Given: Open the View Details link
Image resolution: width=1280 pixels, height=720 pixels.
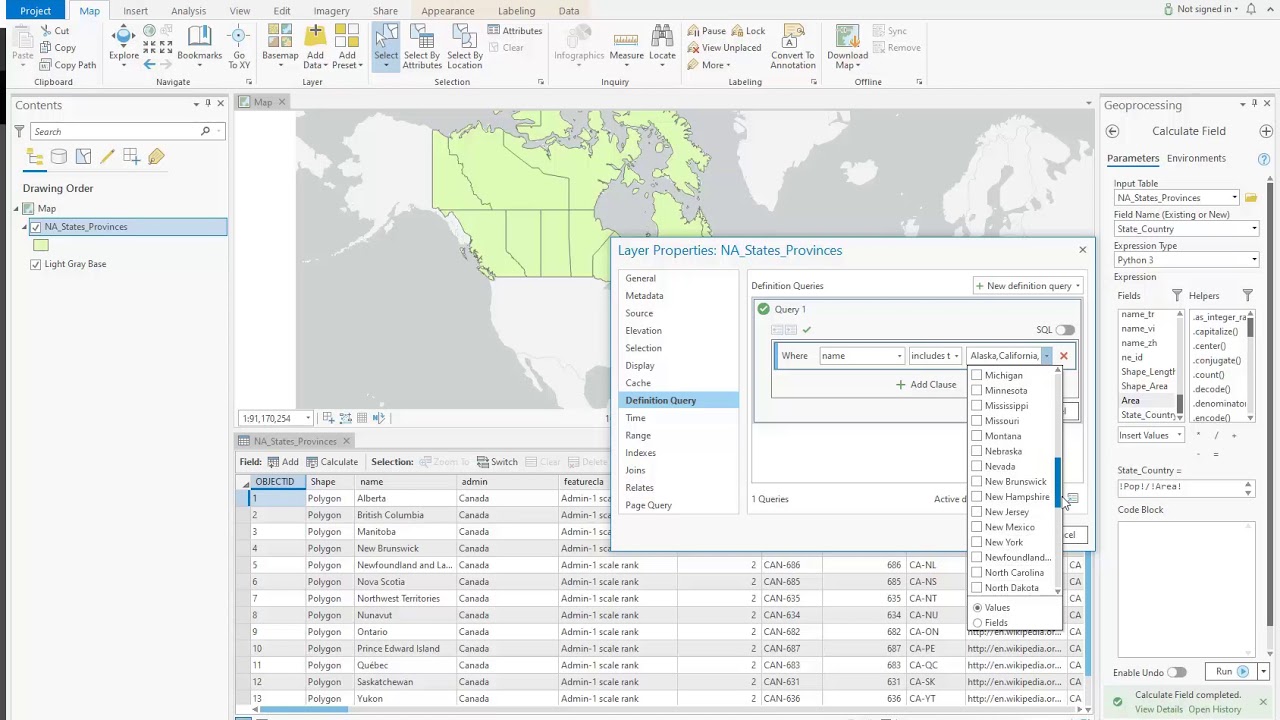Looking at the screenshot, I should 1159,710.
